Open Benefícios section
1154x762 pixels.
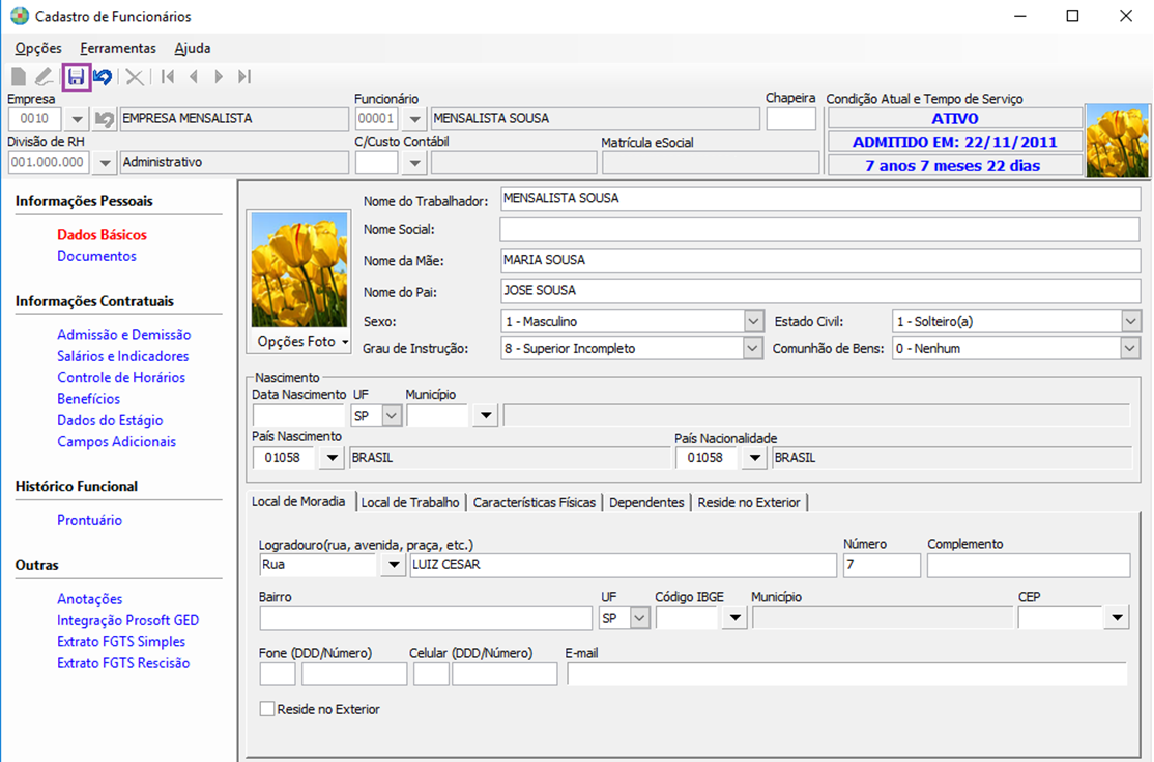(x=88, y=399)
